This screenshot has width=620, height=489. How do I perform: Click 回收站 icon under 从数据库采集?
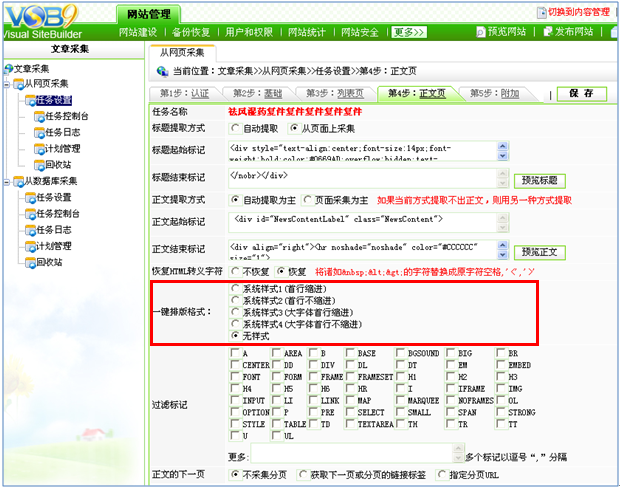30,262
